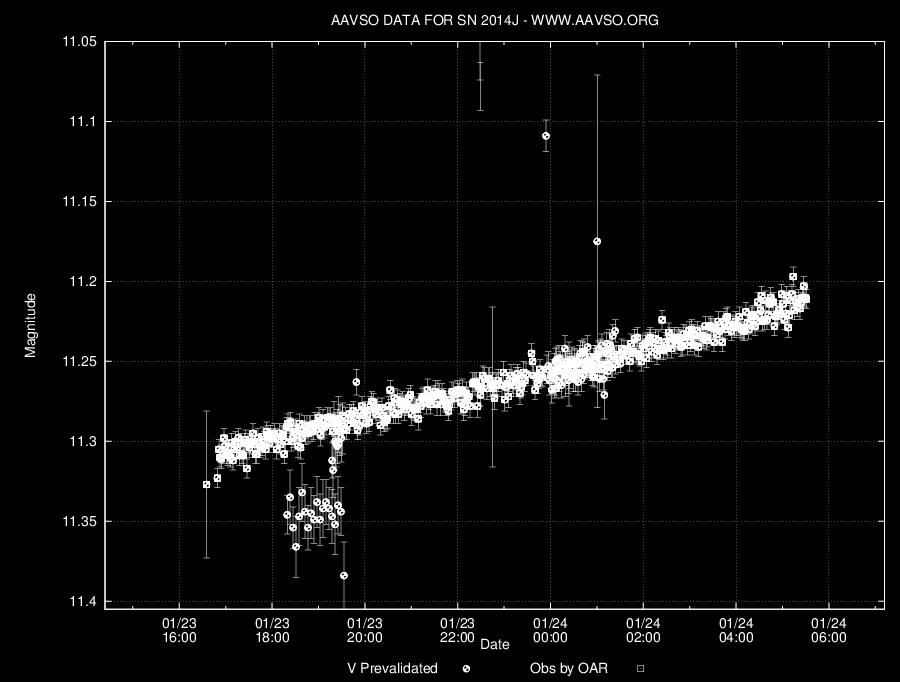Click the 11.35 magnitude tick label
The image size is (900, 682).
pos(79,521)
